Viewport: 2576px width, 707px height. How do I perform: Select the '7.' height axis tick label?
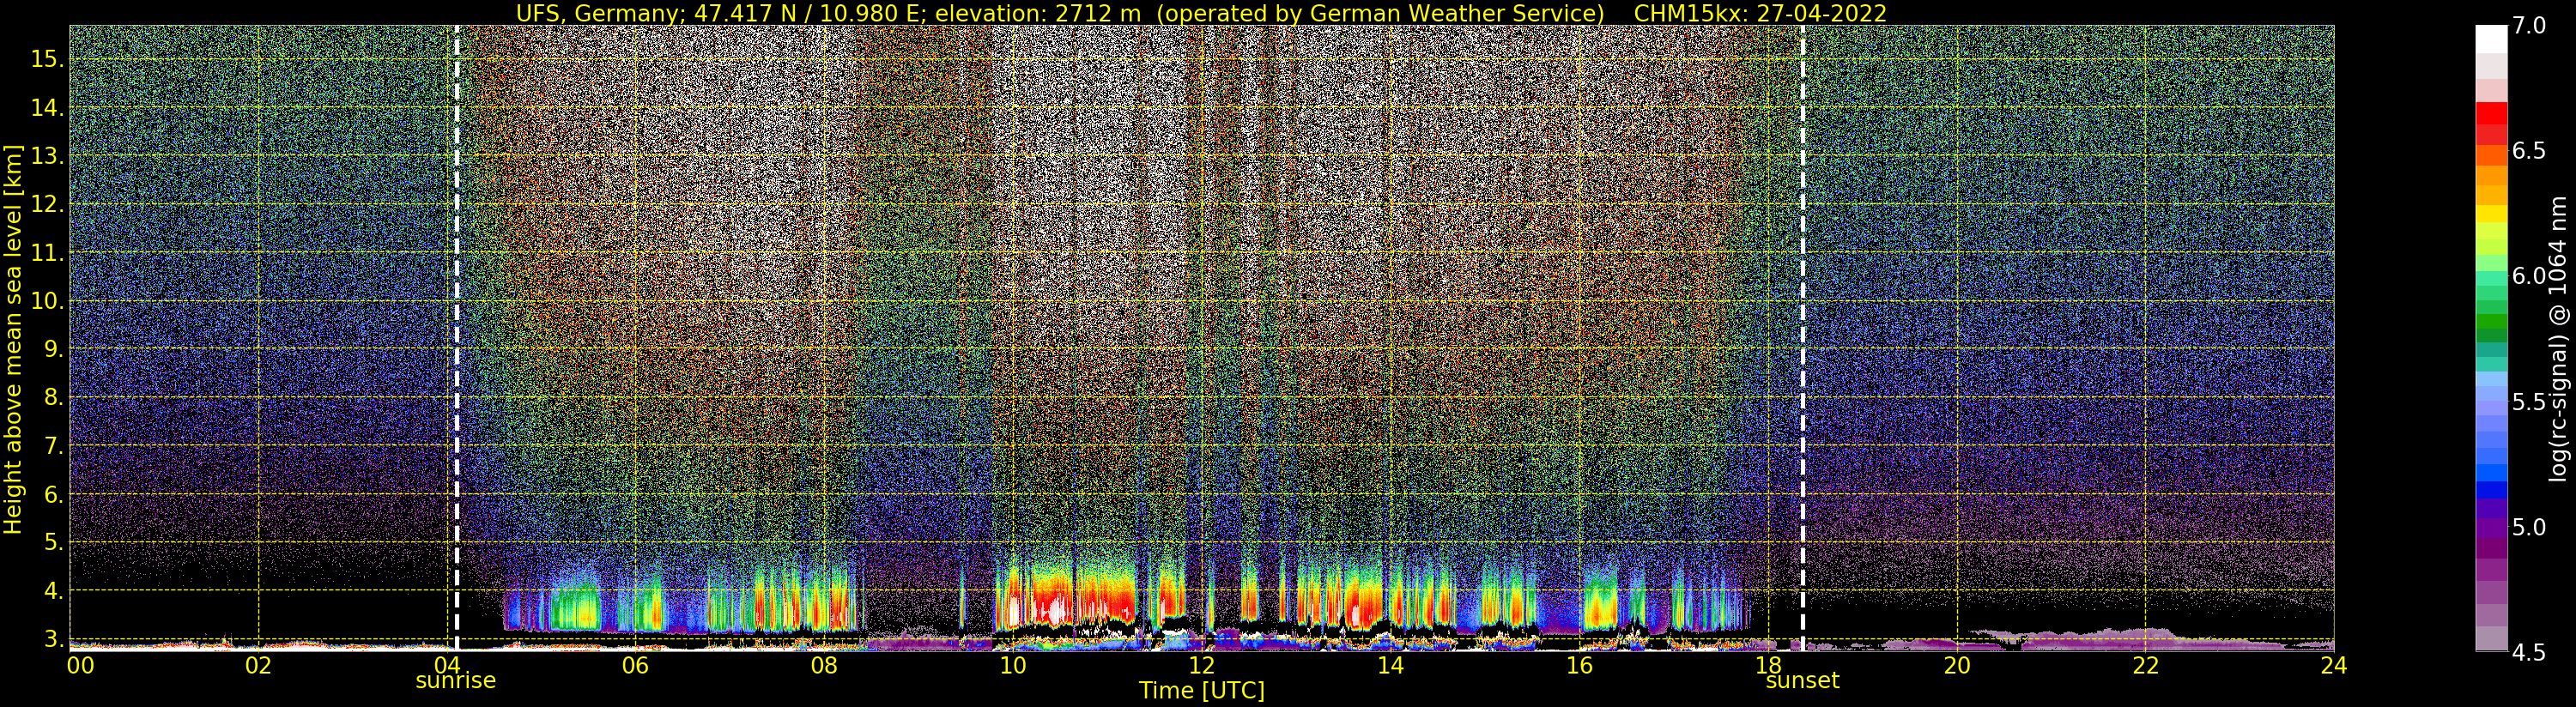click(53, 446)
